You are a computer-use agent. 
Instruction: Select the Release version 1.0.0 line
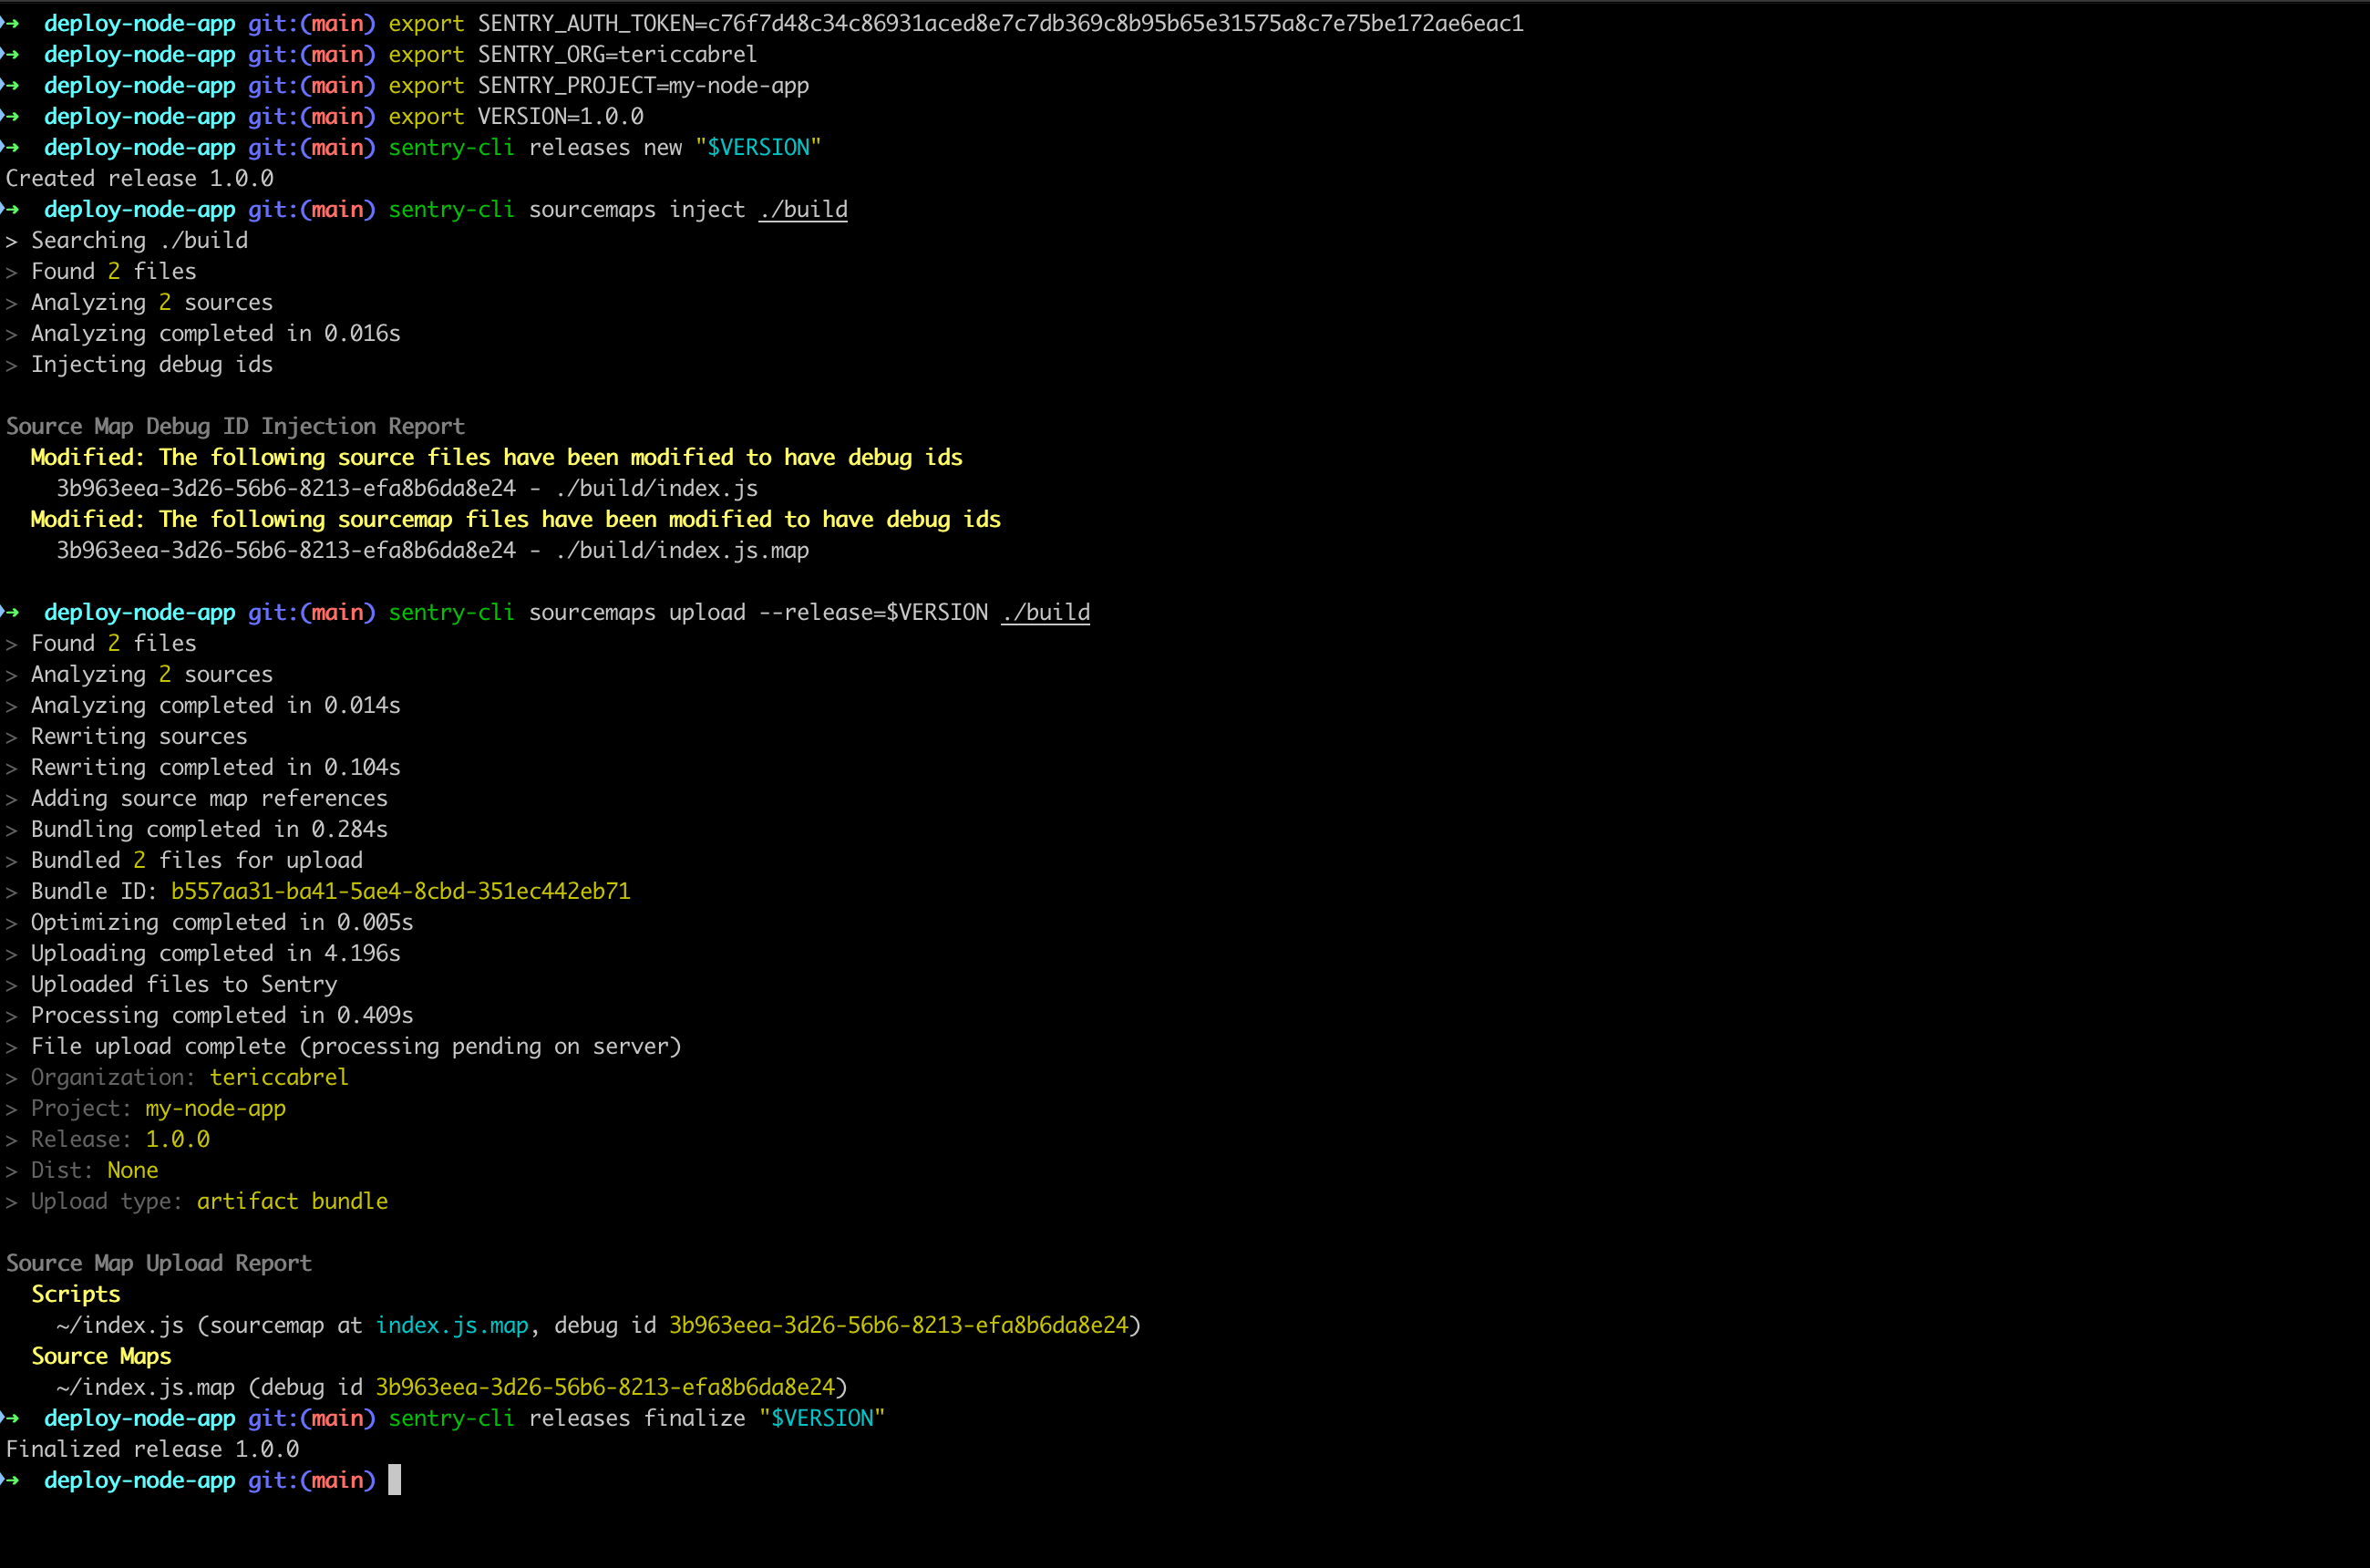(x=177, y=1139)
